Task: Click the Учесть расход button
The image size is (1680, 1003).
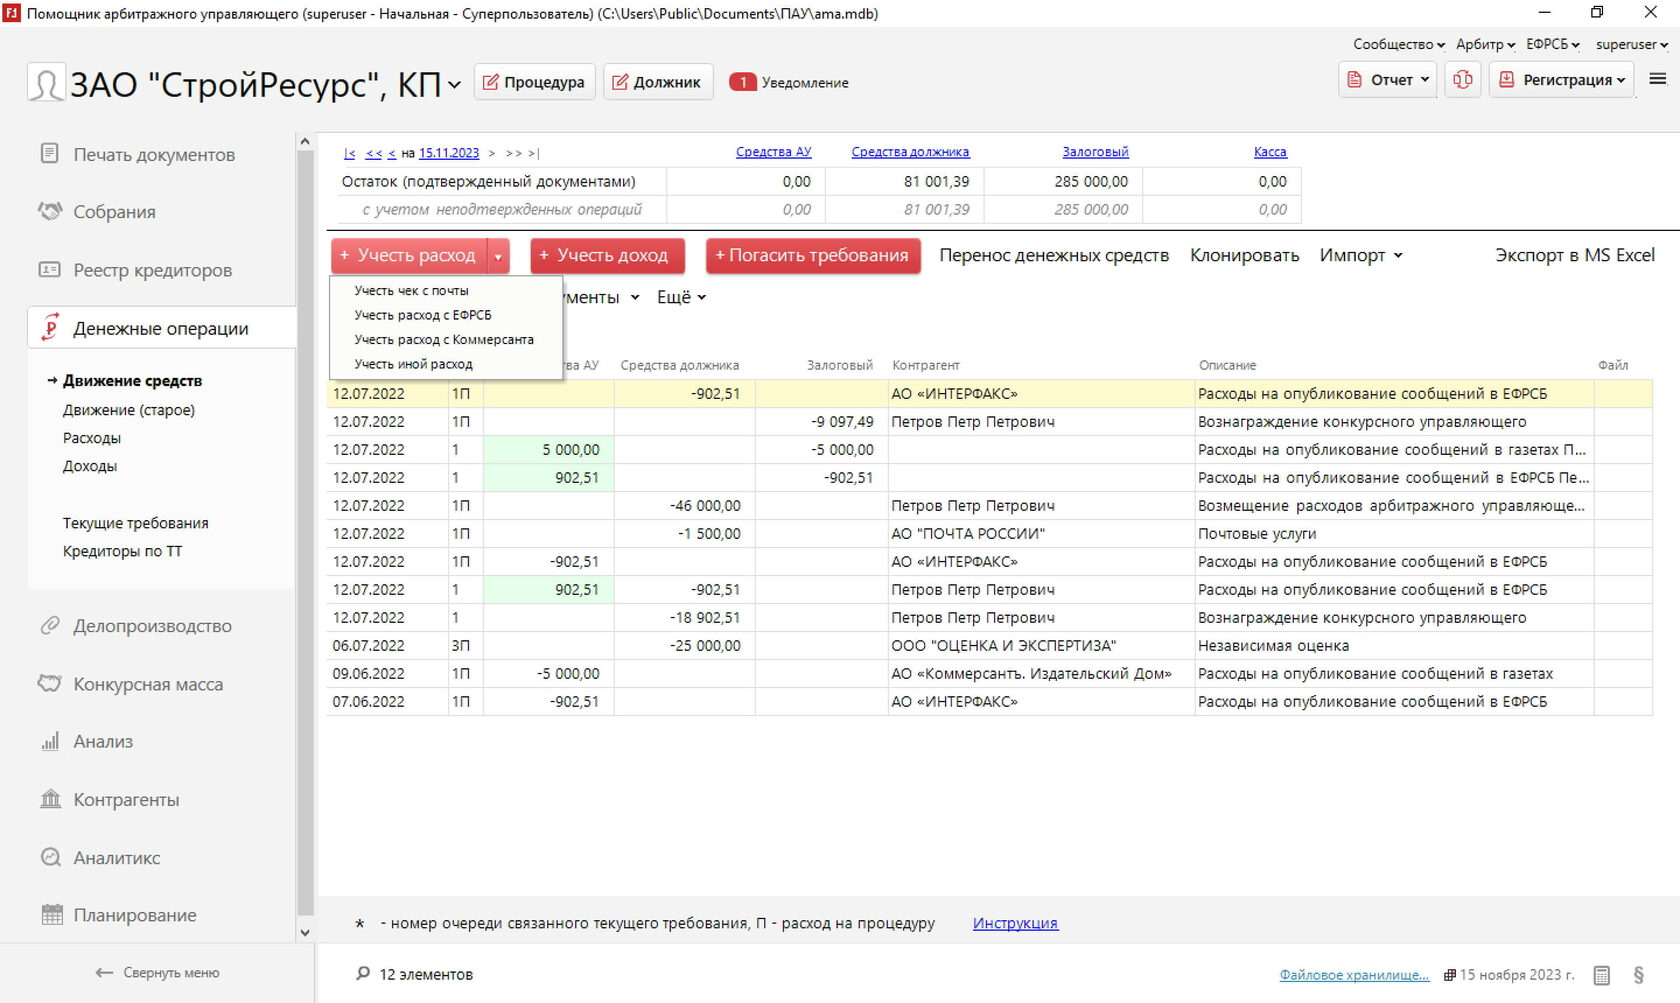Action: click(x=409, y=256)
